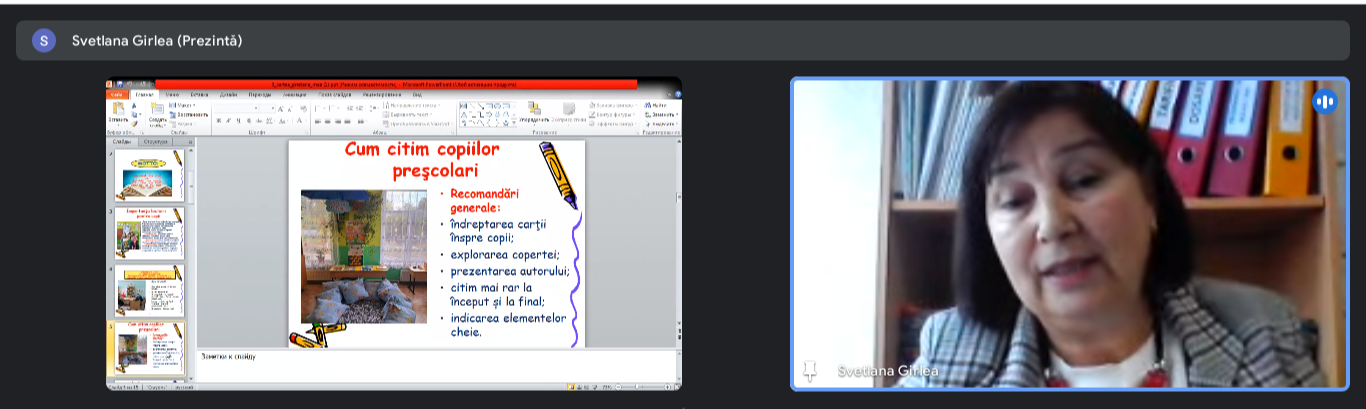1366x409 pixels.
Task: Click the presenter avatar S badge
Action: pos(44,40)
